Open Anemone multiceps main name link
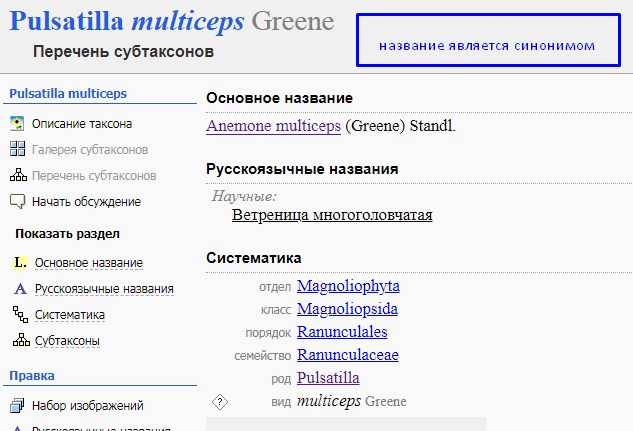633x431 pixels. pyautogui.click(x=272, y=127)
